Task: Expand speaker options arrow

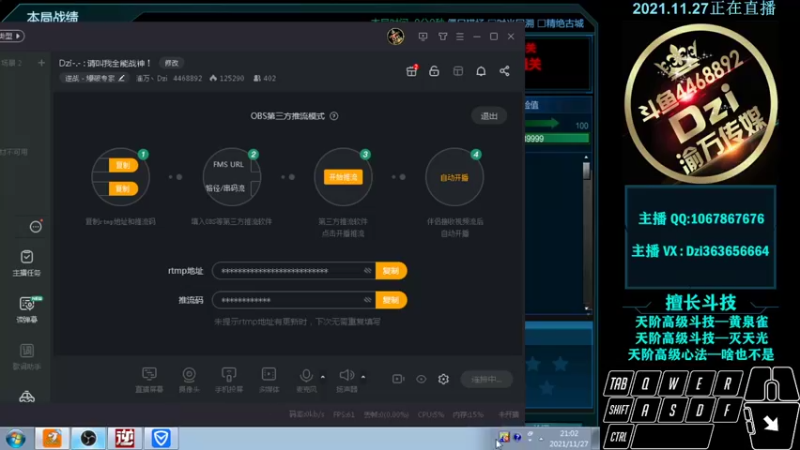Action: pos(363,377)
